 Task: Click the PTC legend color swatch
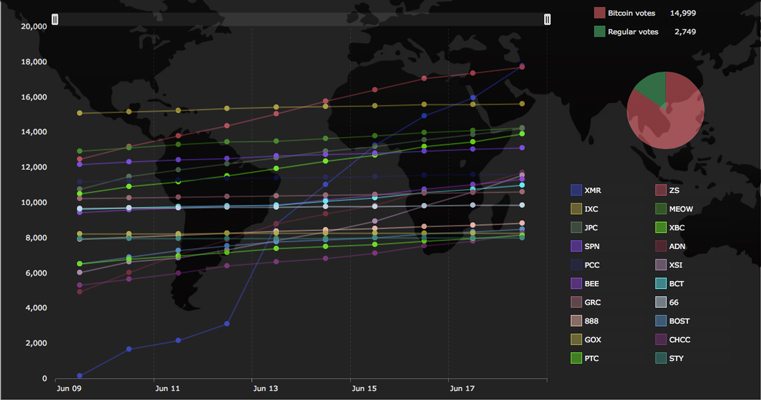(576, 358)
